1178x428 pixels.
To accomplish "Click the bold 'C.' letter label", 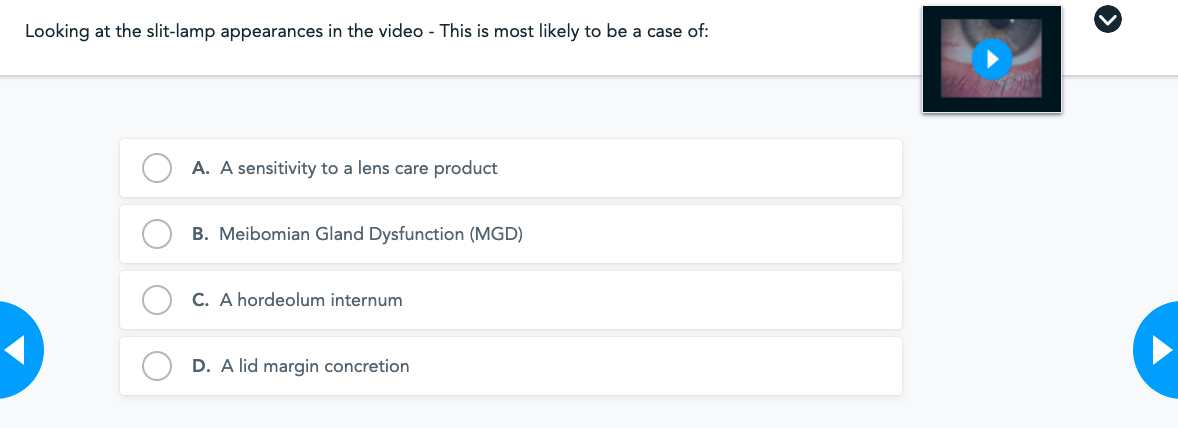I will pos(200,300).
